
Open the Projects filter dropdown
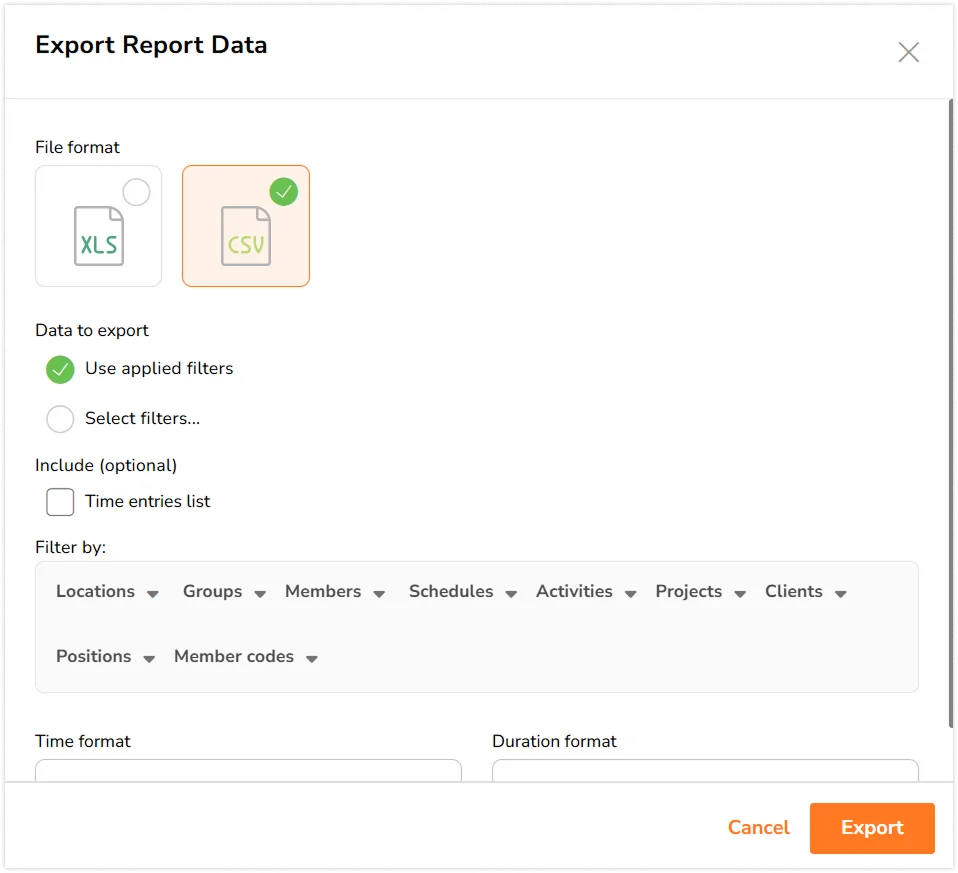[x=700, y=591]
